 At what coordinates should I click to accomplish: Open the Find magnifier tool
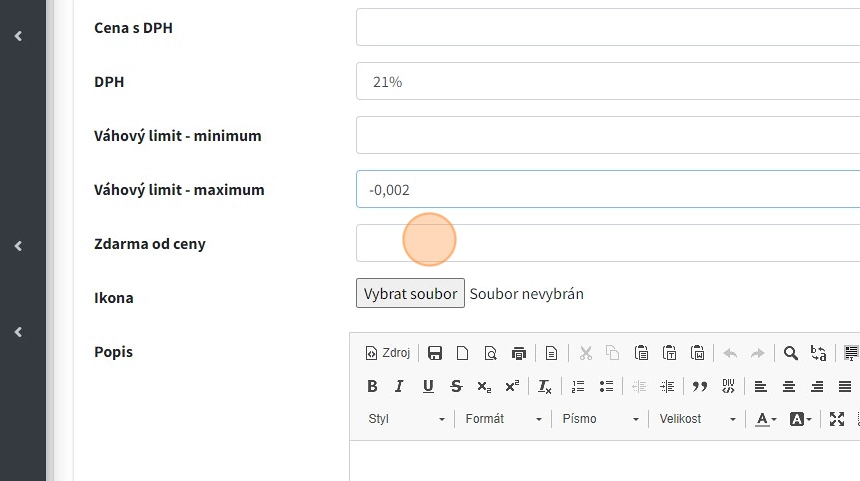(790, 353)
